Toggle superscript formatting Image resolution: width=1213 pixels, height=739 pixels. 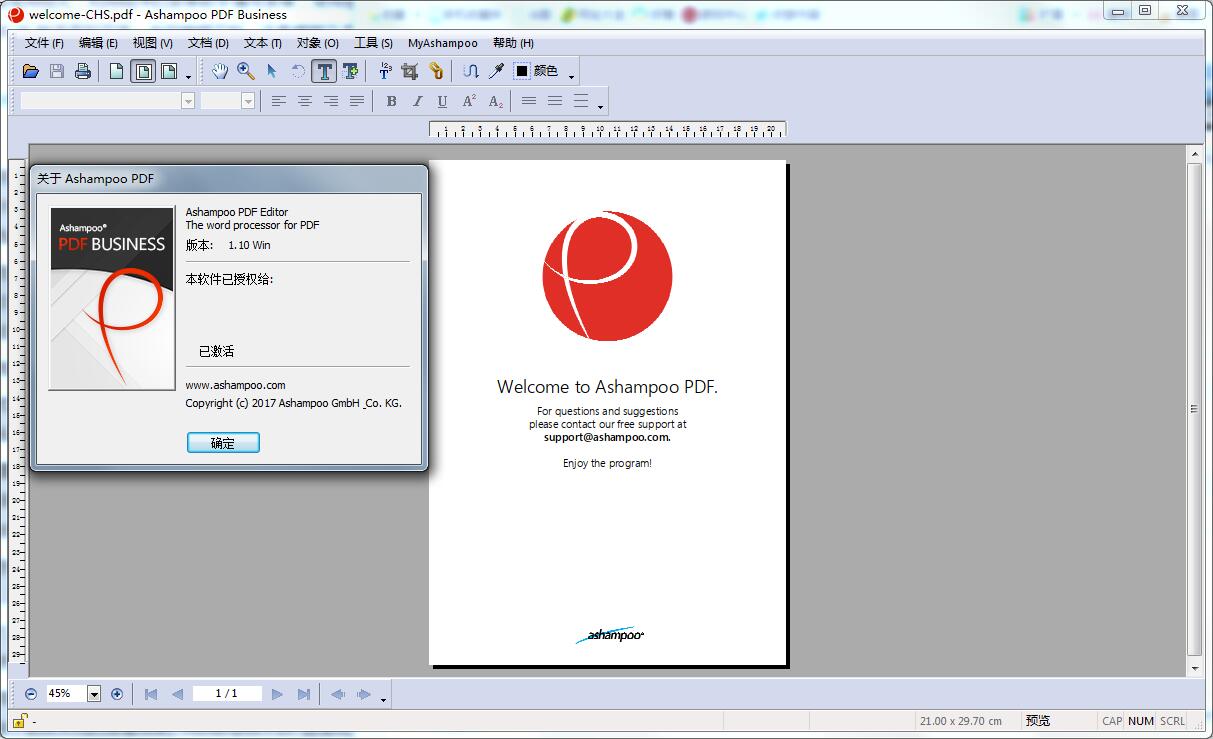[469, 101]
